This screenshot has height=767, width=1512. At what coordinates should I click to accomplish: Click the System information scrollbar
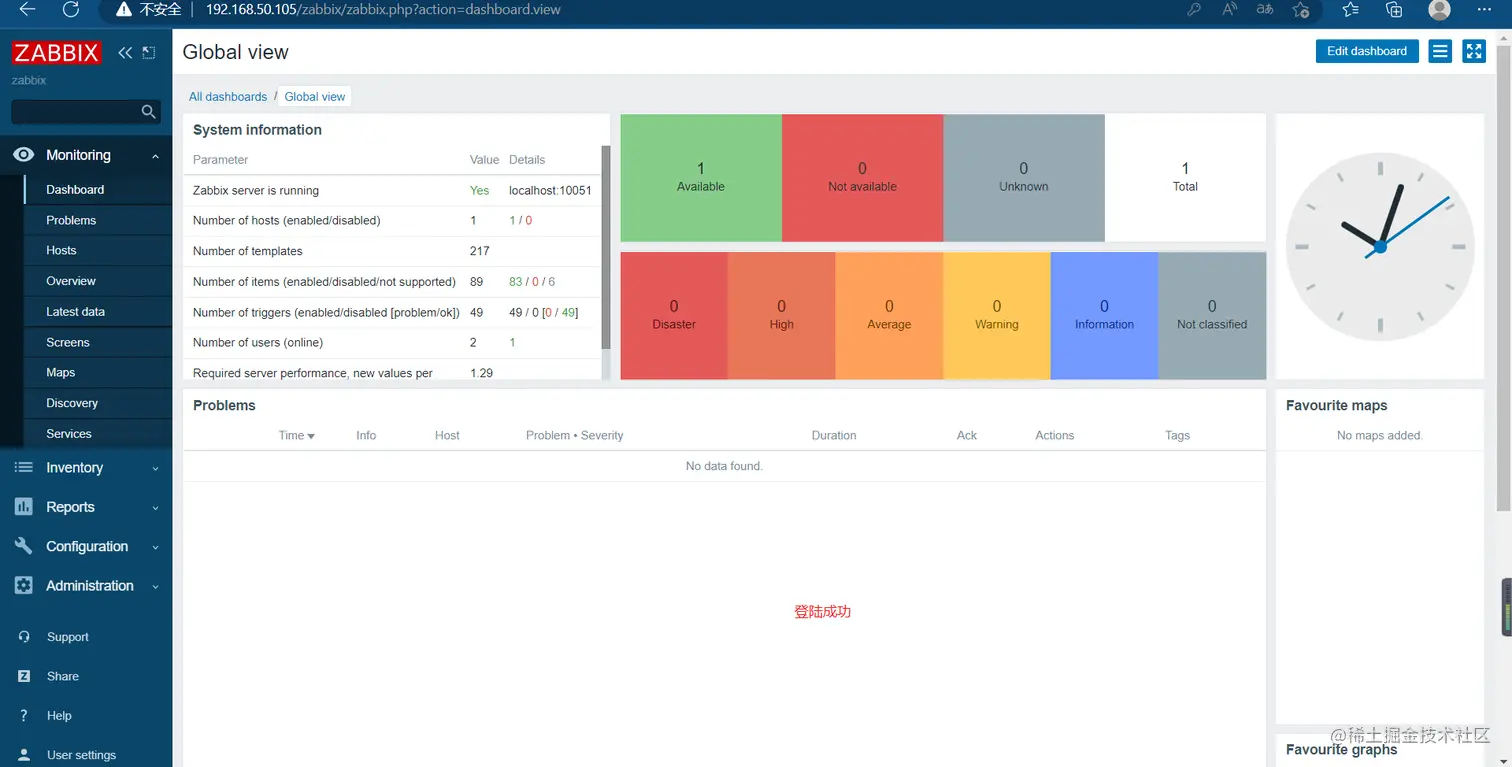pyautogui.click(x=605, y=247)
